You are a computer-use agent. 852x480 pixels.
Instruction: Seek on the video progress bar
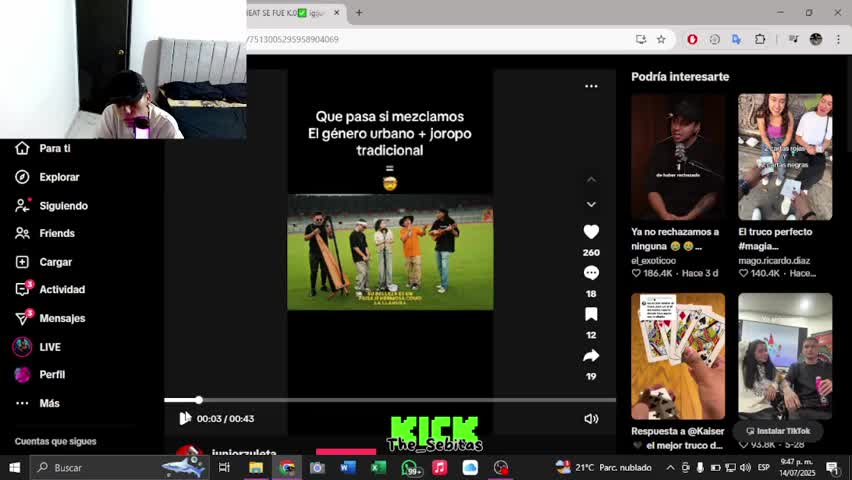(390, 400)
